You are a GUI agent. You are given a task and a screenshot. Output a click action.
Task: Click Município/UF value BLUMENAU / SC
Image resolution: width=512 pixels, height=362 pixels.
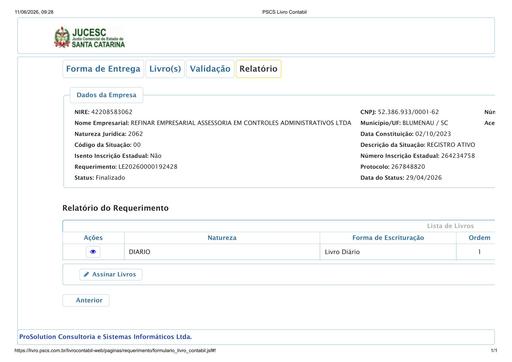click(x=425, y=123)
